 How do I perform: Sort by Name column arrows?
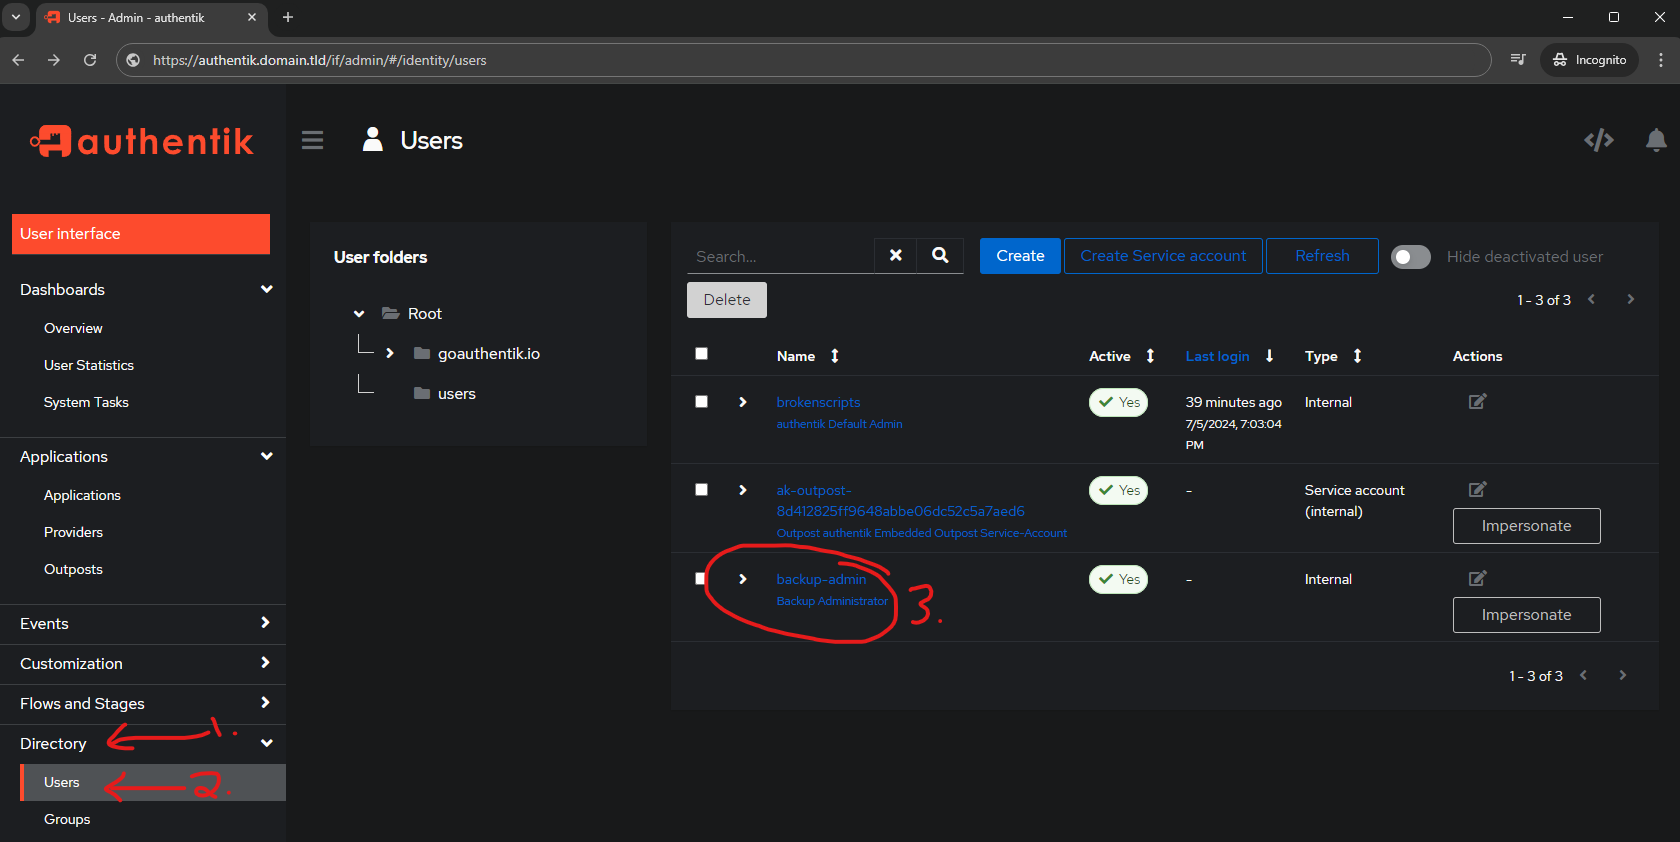(x=835, y=356)
